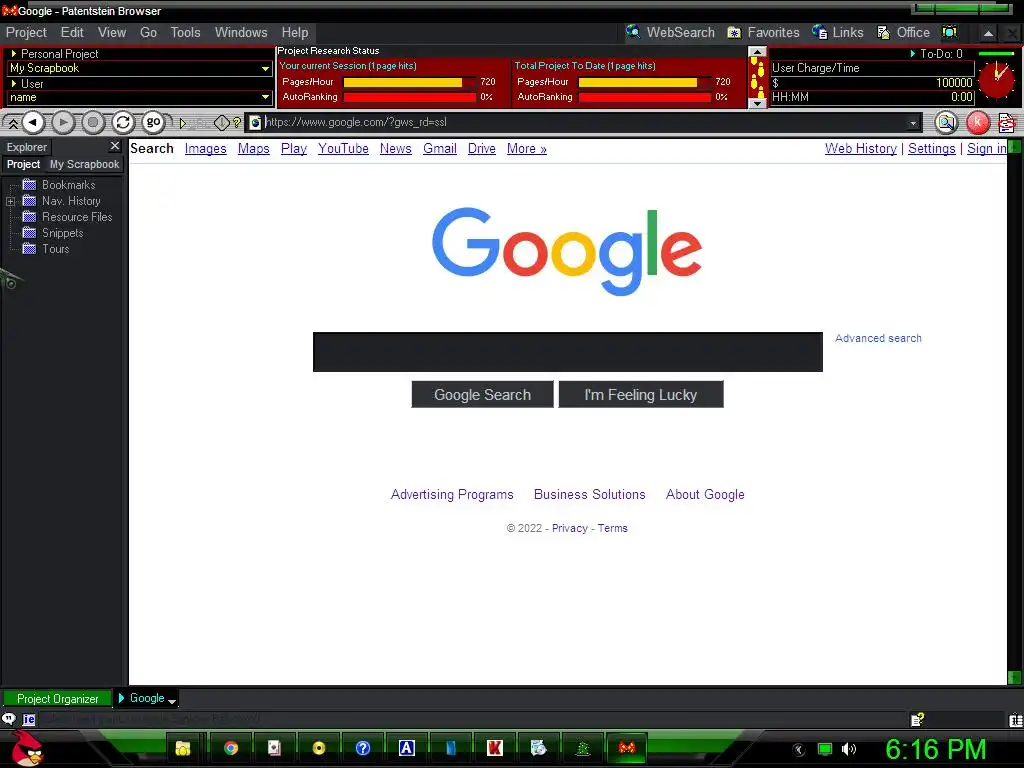The width and height of the screenshot is (1024, 768).
Task: Open the letter A taskbar icon
Action: (x=407, y=748)
